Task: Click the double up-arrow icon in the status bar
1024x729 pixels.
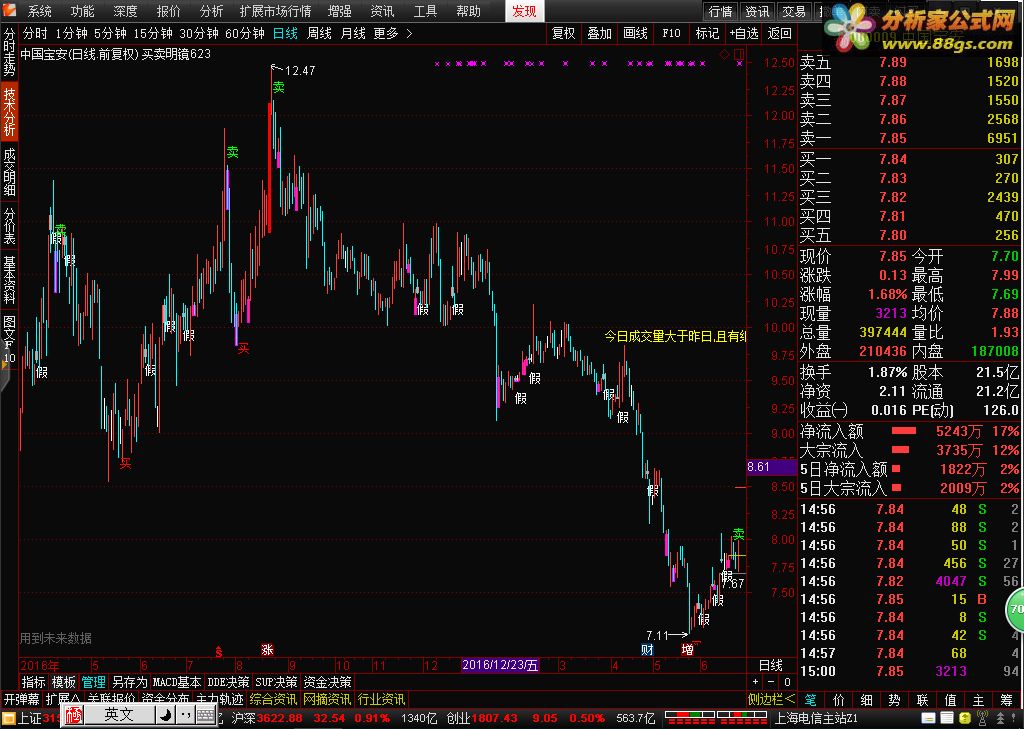Action: pyautogui.click(x=1000, y=719)
